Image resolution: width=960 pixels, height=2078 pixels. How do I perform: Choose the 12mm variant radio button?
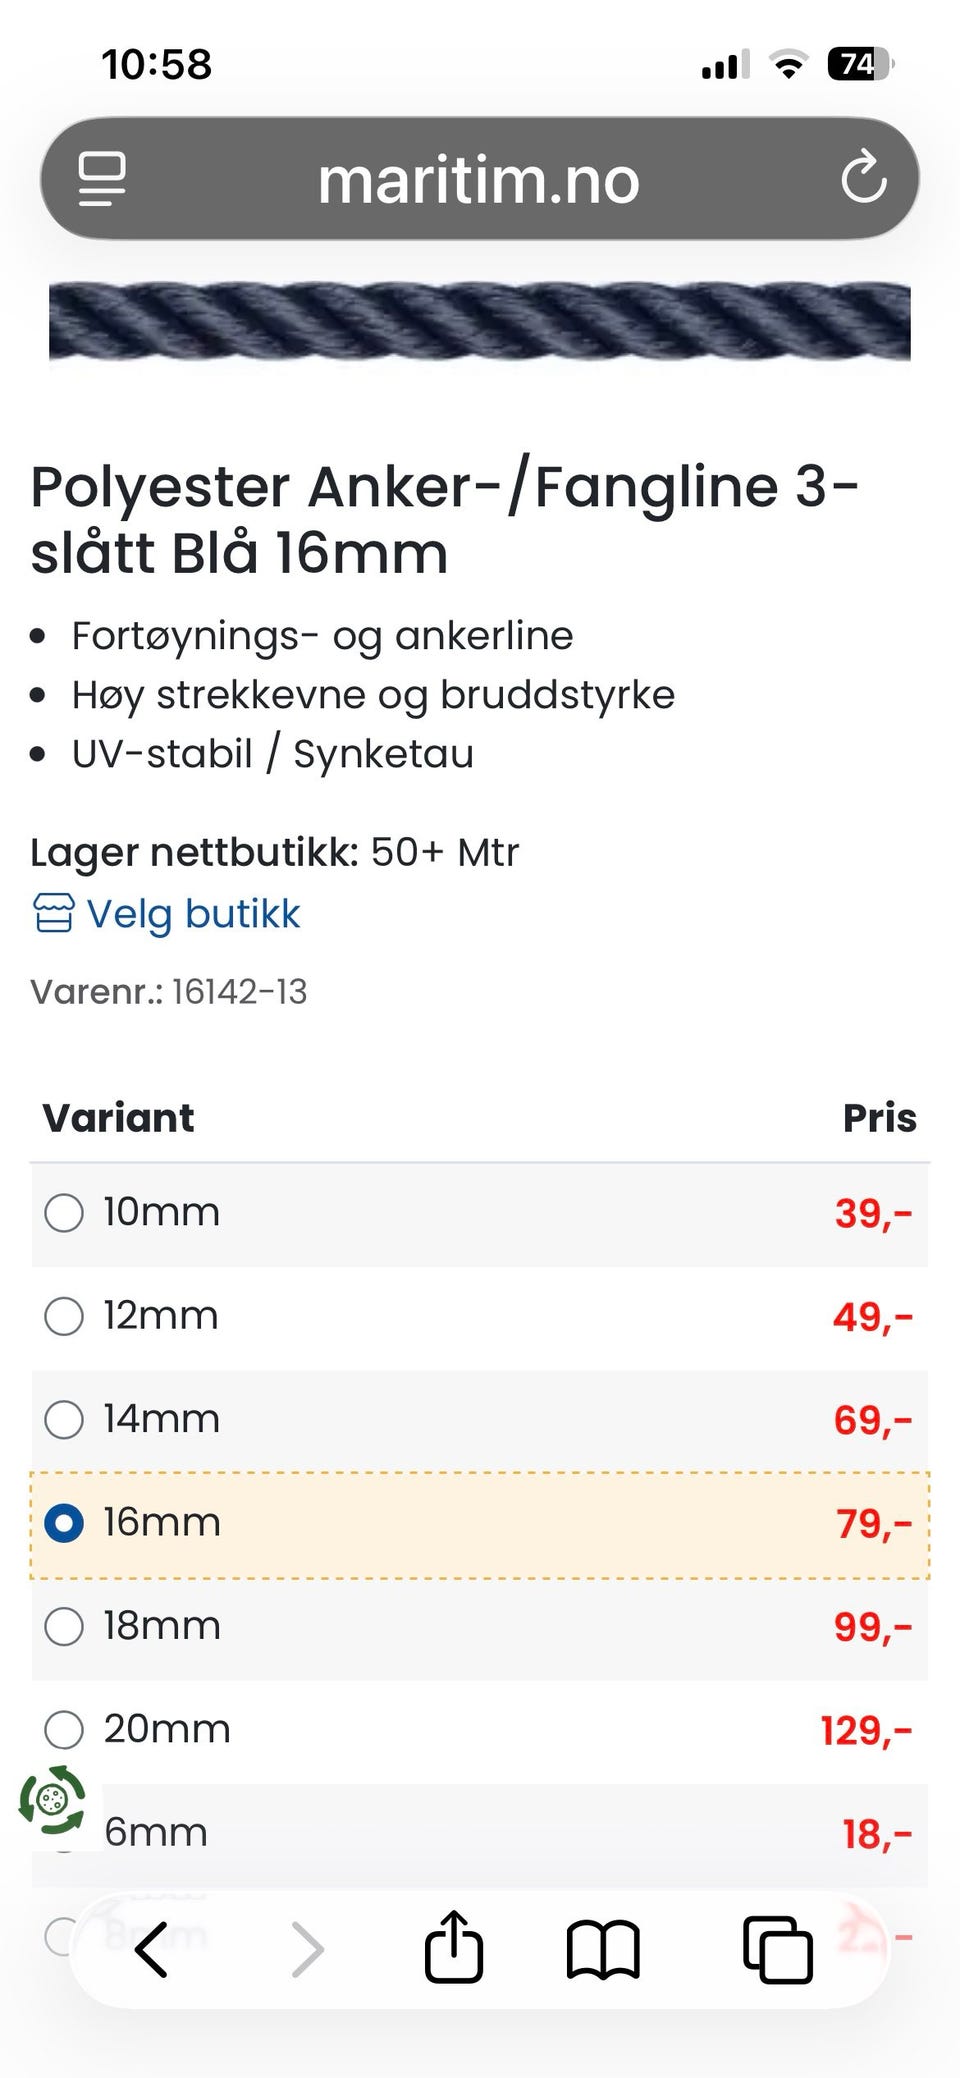click(64, 1316)
